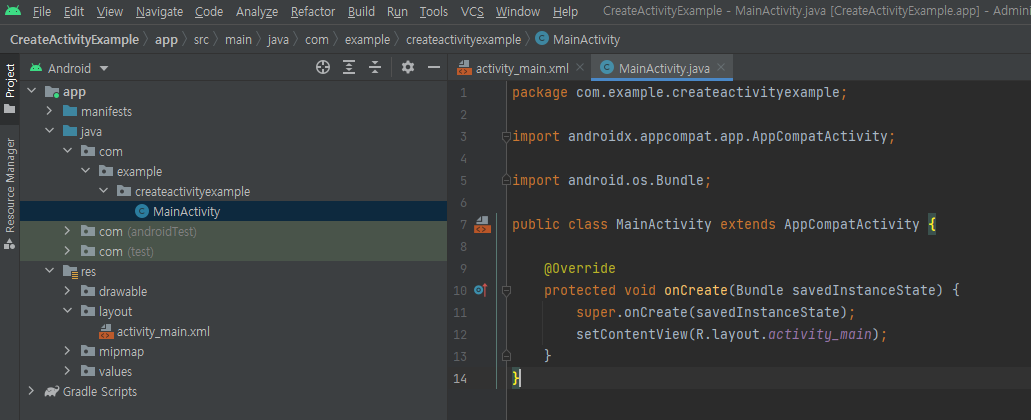Image resolution: width=1031 pixels, height=420 pixels.
Task: Open the Android project view dropdown
Action: click(x=69, y=68)
